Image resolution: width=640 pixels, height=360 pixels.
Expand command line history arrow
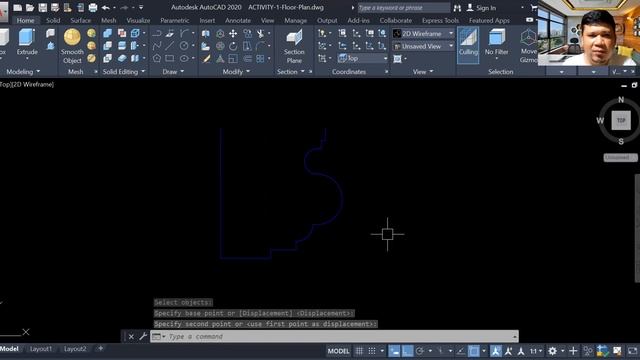(x=515, y=337)
